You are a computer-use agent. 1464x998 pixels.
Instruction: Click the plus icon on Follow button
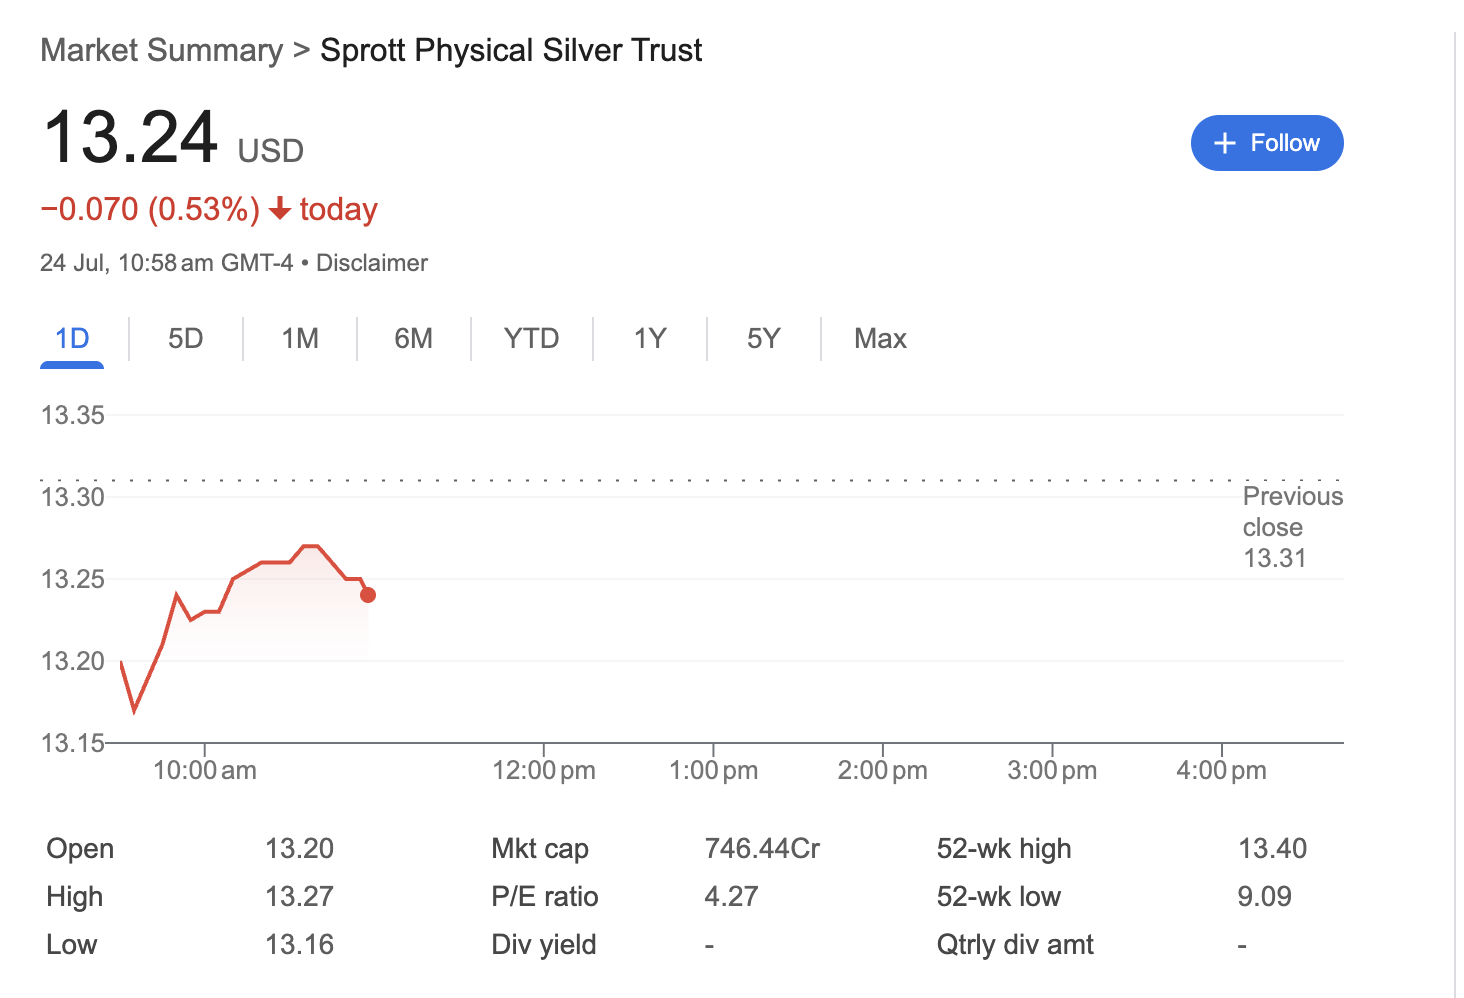[x=1225, y=143]
